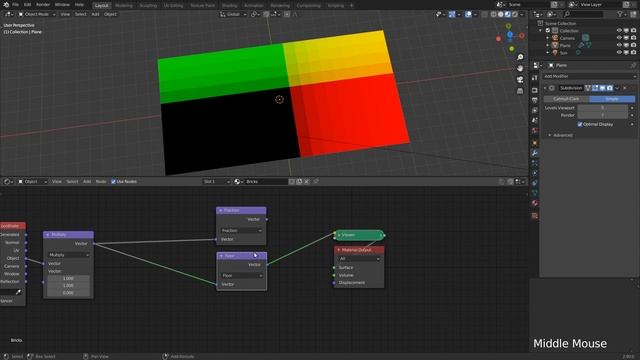This screenshot has height=360, width=640.
Task: Click the blue Z axis gizmo ball
Action: pyautogui.click(x=510, y=35)
